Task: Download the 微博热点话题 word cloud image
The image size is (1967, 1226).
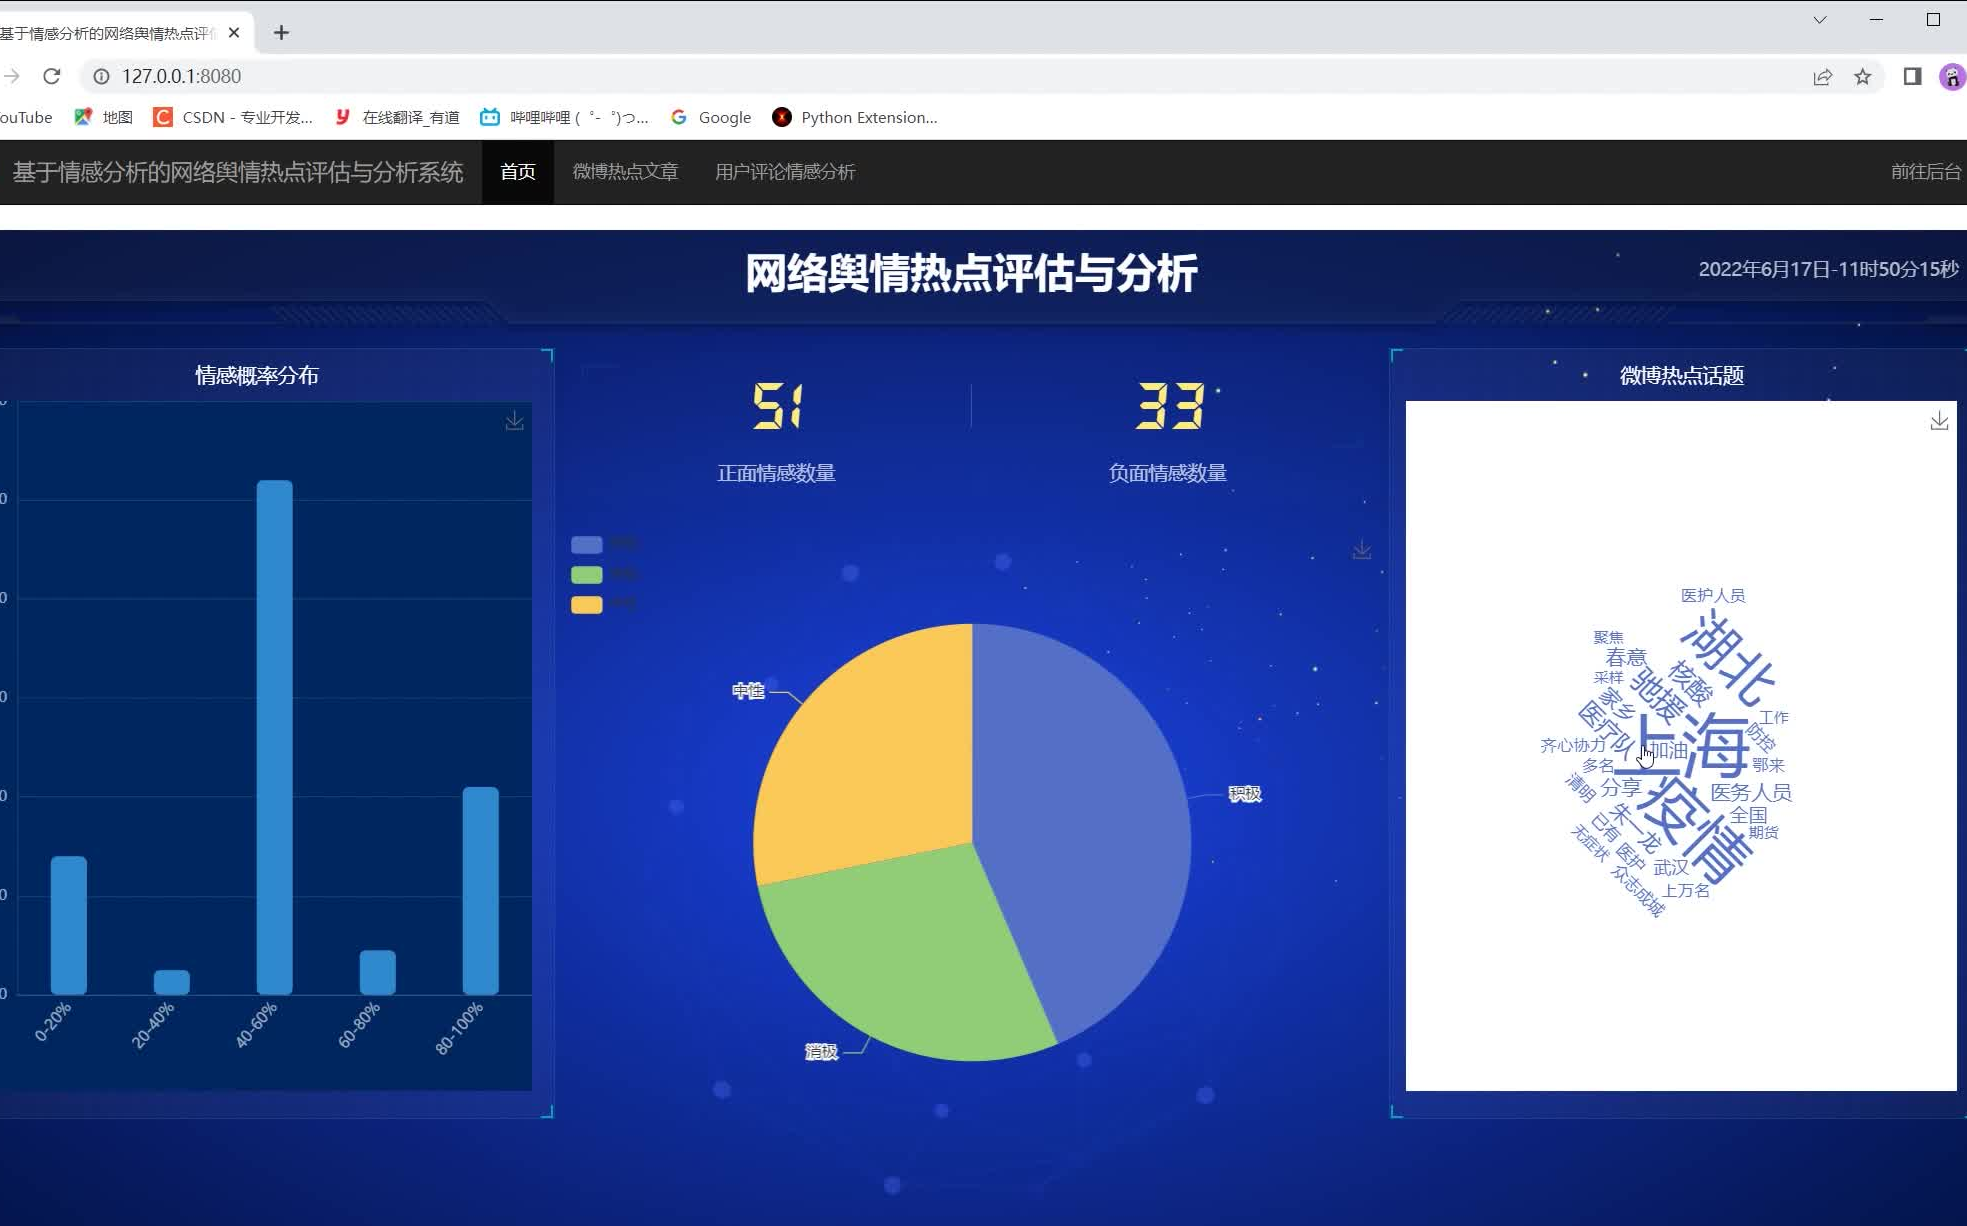Action: [1939, 421]
